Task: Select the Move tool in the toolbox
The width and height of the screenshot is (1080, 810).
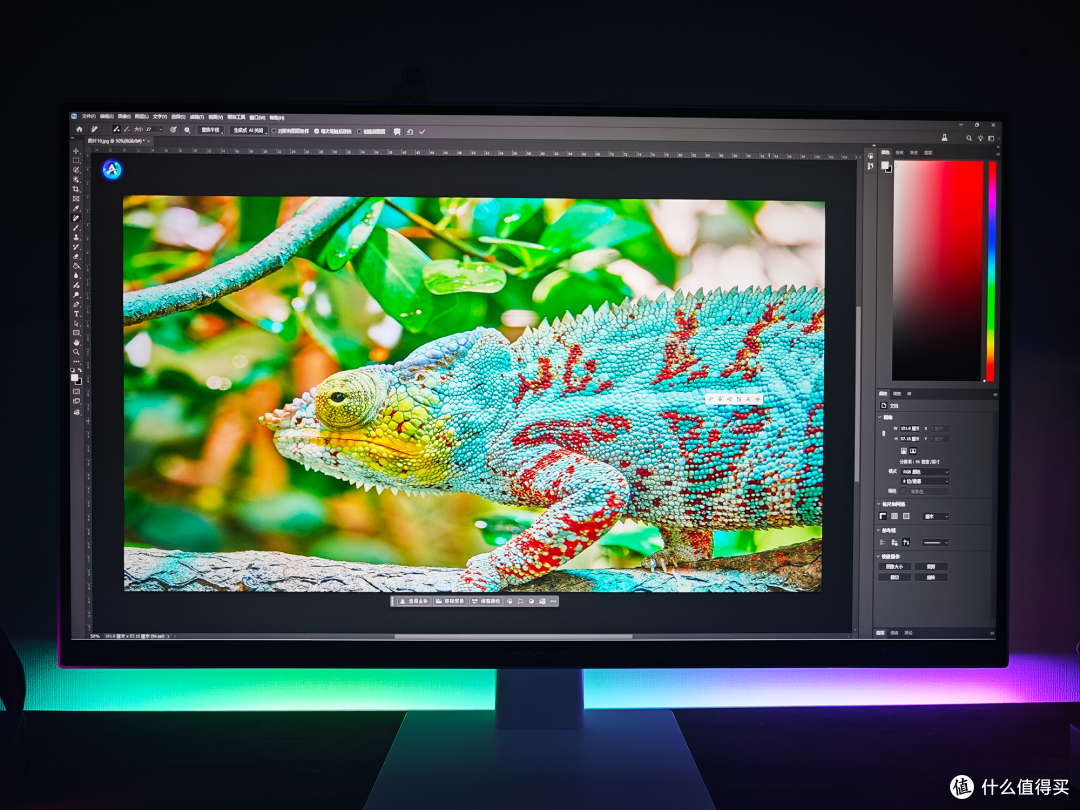Action: coord(76,151)
